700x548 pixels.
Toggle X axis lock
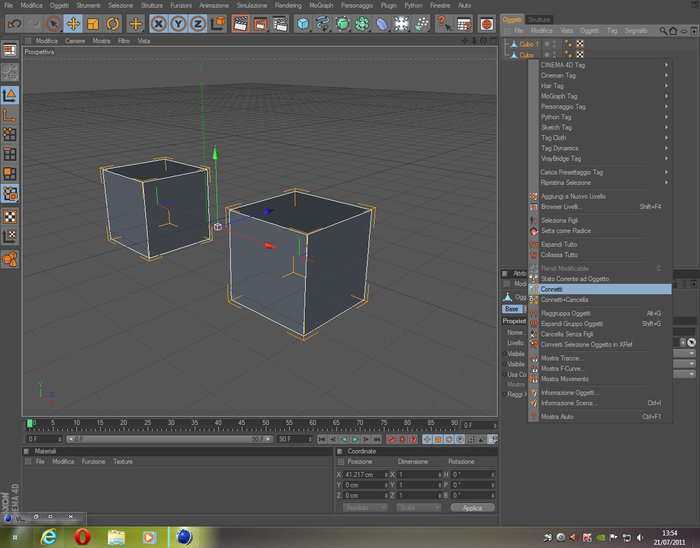click(158, 23)
